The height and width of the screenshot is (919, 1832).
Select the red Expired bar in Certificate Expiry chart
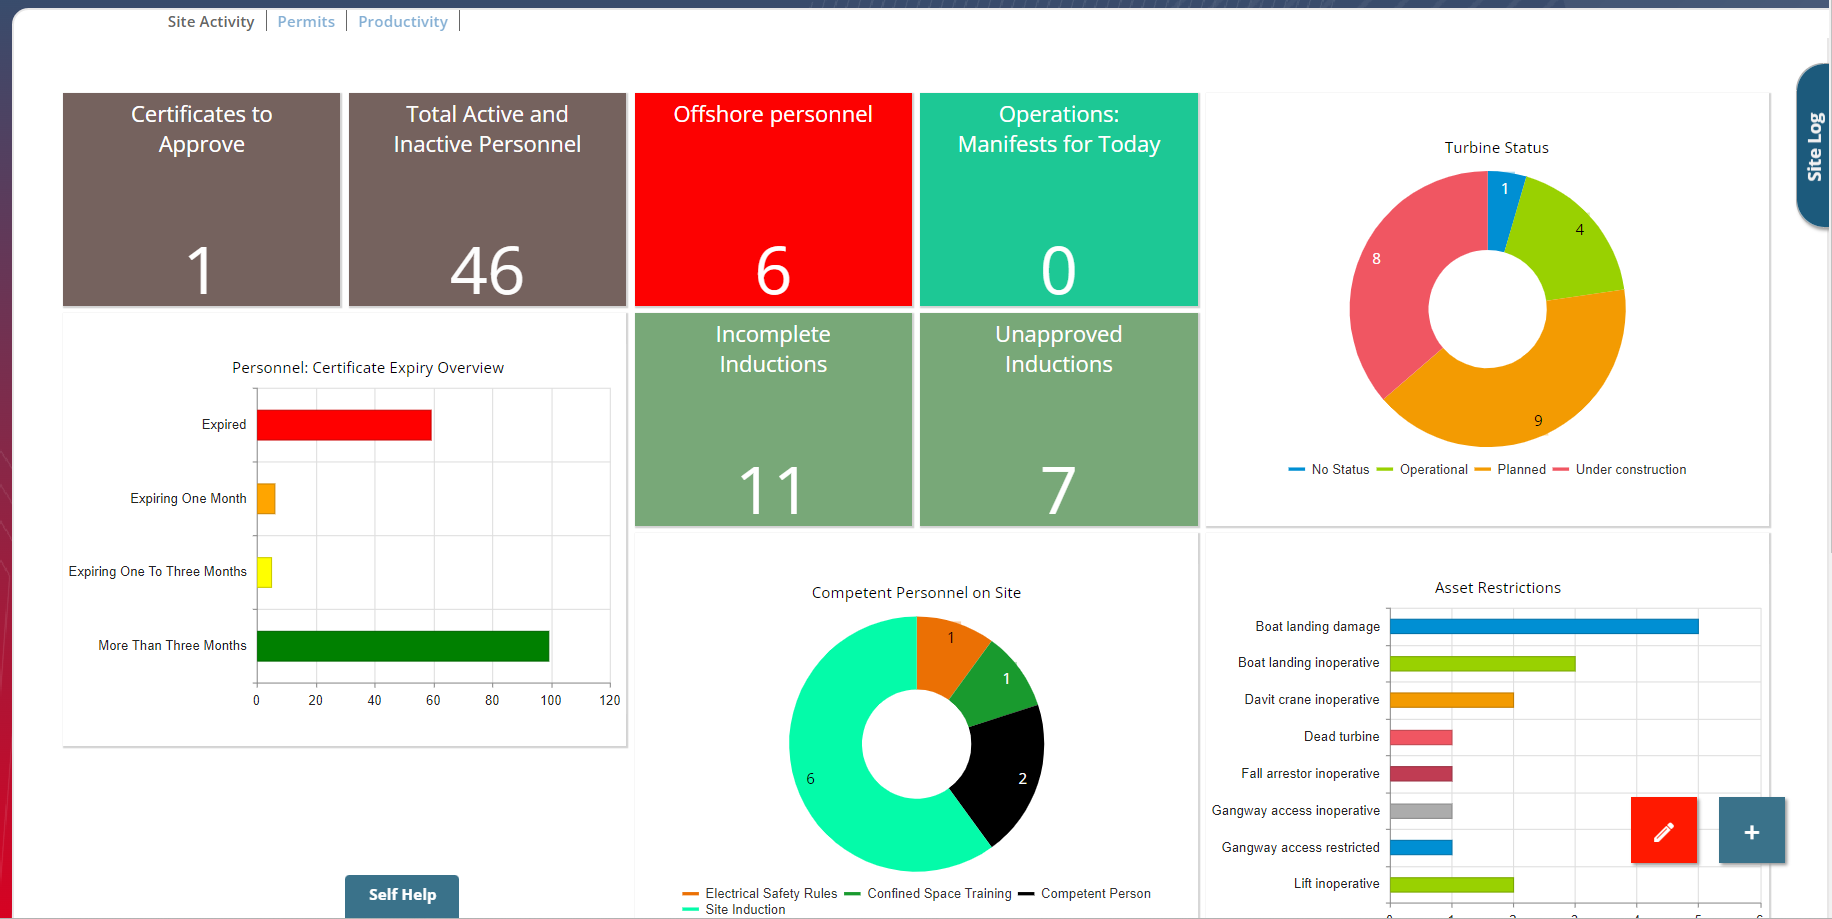pos(343,424)
